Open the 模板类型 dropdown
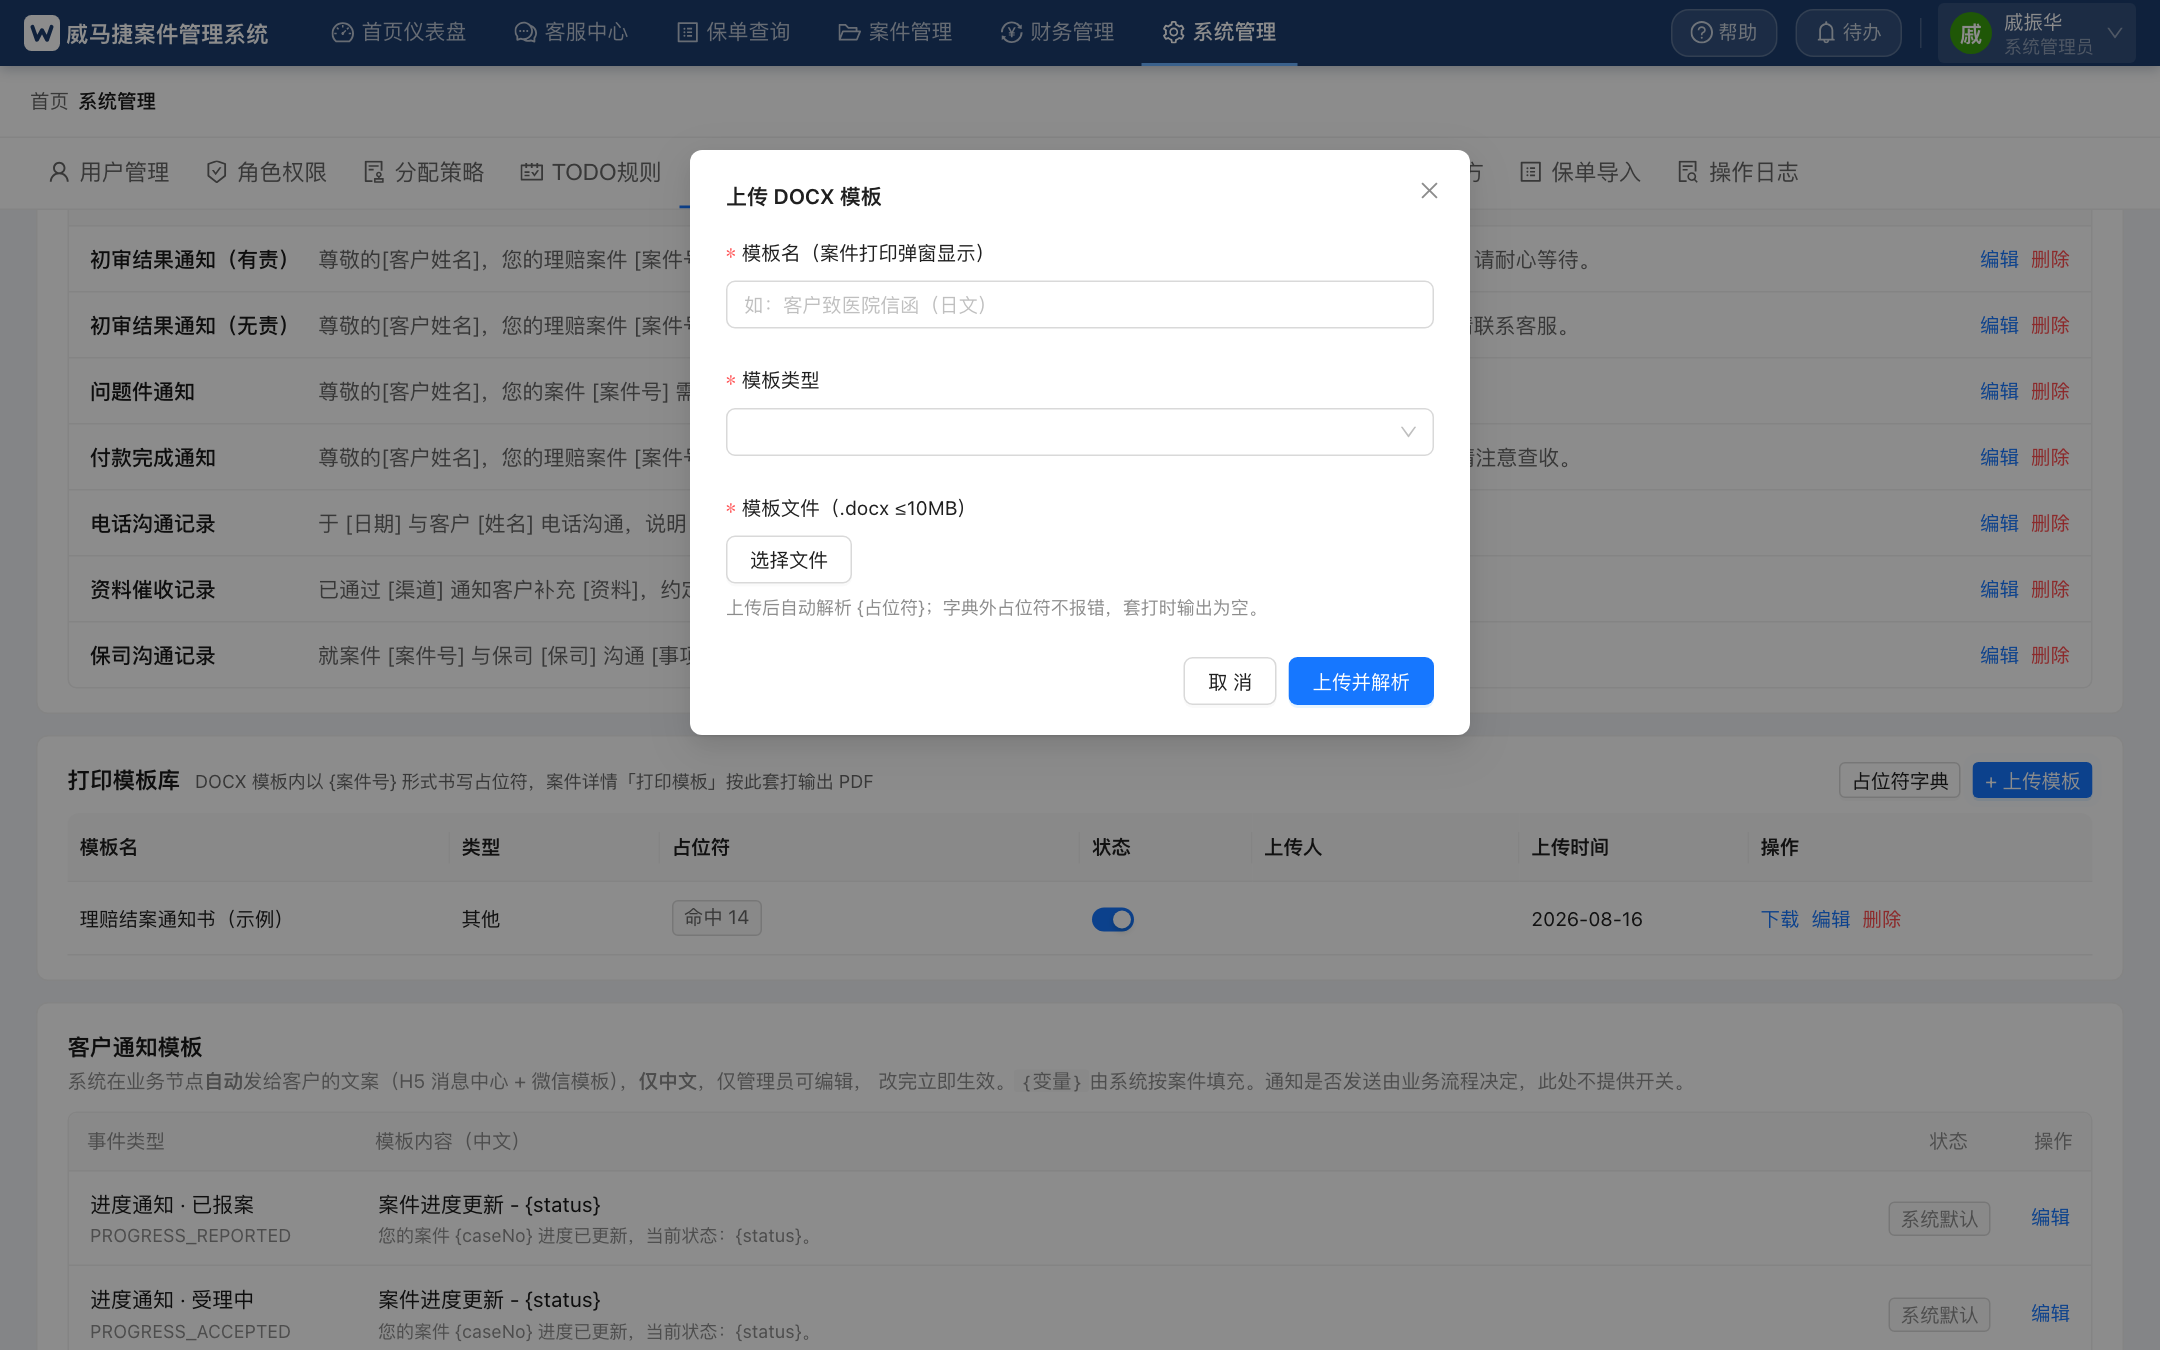This screenshot has width=2160, height=1350. 1080,432
